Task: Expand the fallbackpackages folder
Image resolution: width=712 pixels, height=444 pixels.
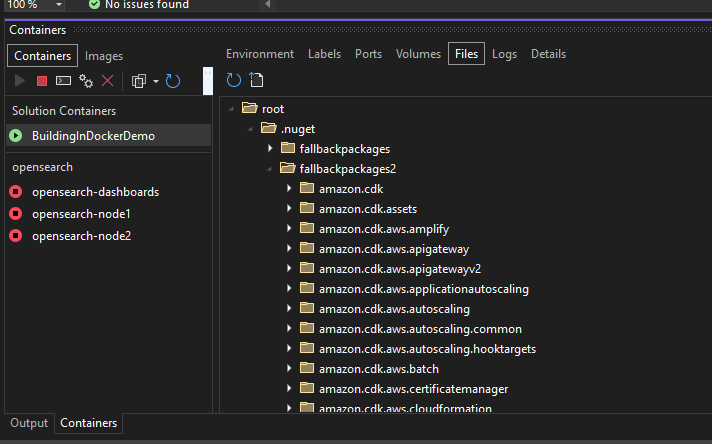Action: pos(270,148)
